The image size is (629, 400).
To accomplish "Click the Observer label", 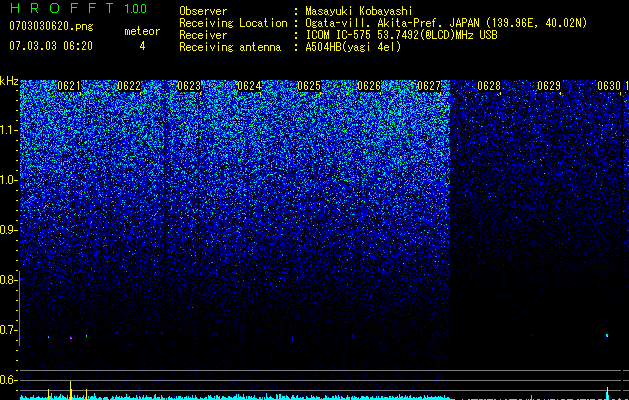I will 203,11.
